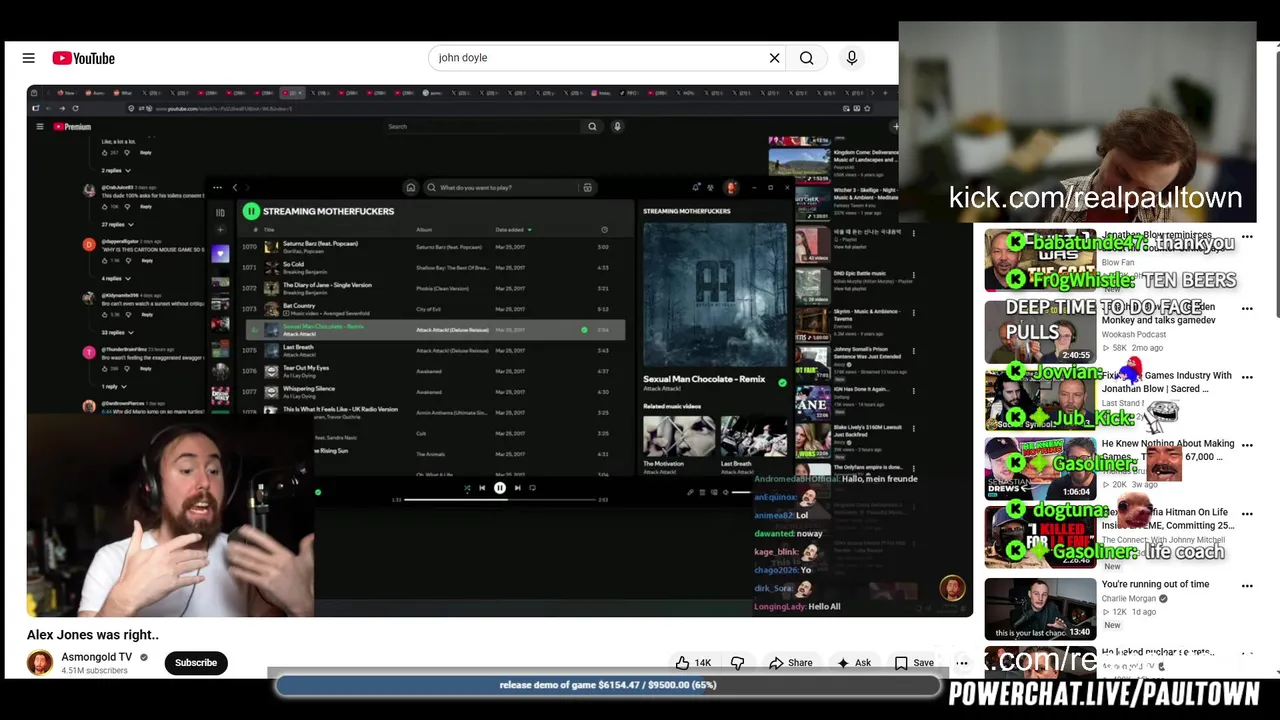Open Spotify Your Library icon
The width and height of the screenshot is (1280, 720).
(220, 212)
